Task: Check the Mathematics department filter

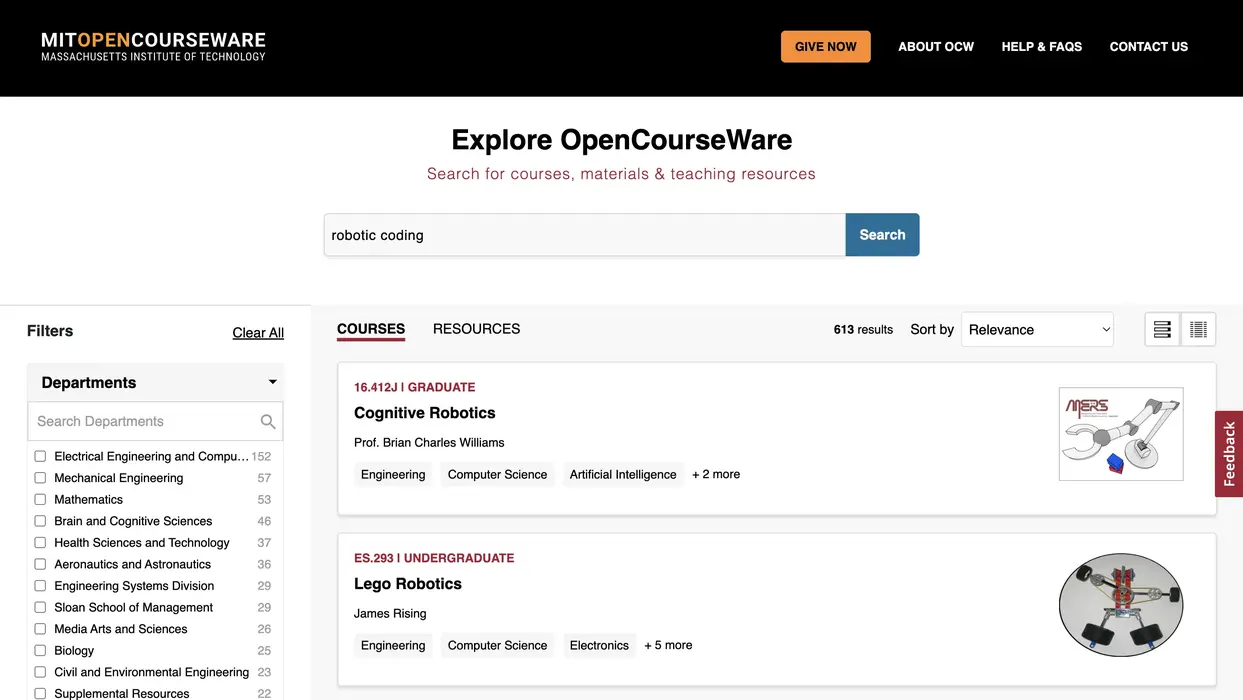Action: click(40, 499)
